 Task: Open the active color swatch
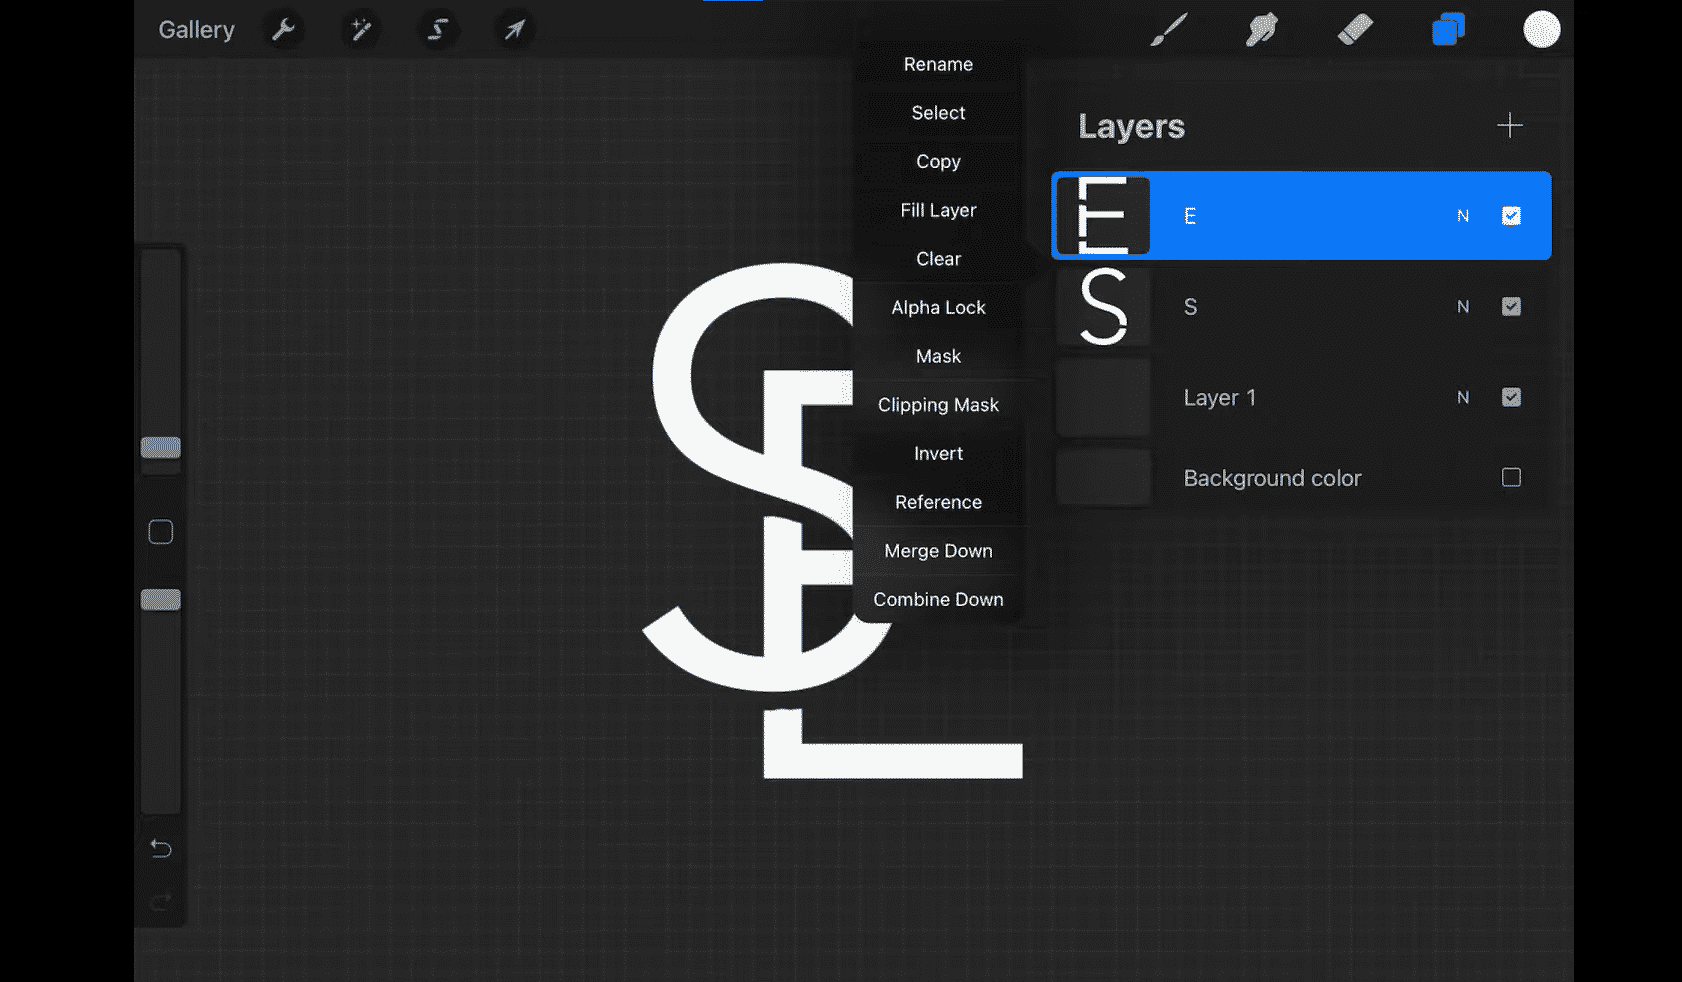click(x=1541, y=30)
